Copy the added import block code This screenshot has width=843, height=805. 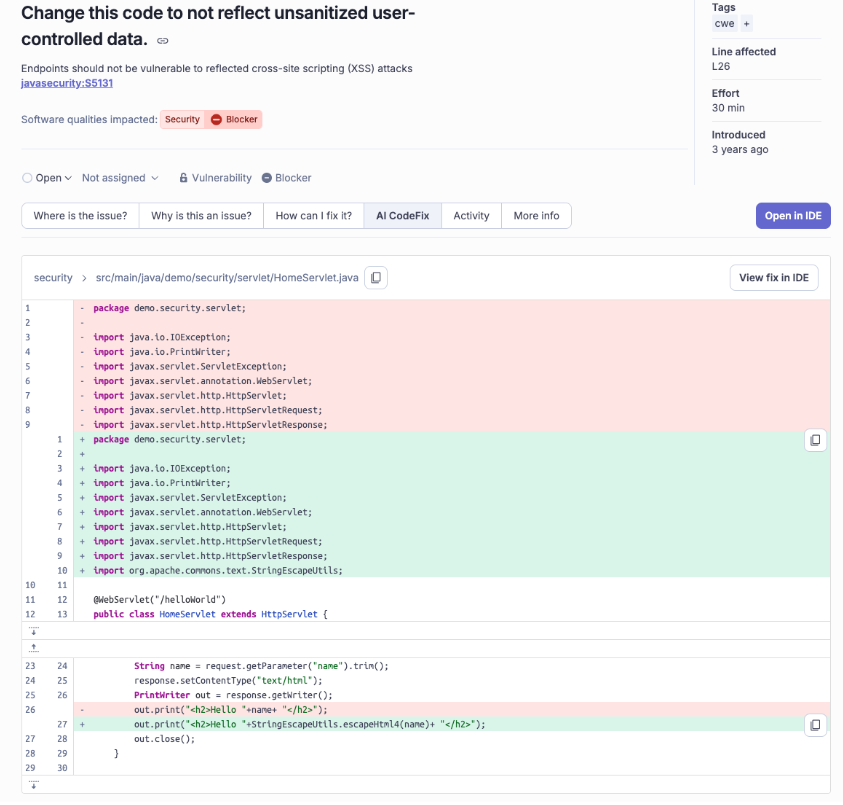pyautogui.click(x=815, y=440)
